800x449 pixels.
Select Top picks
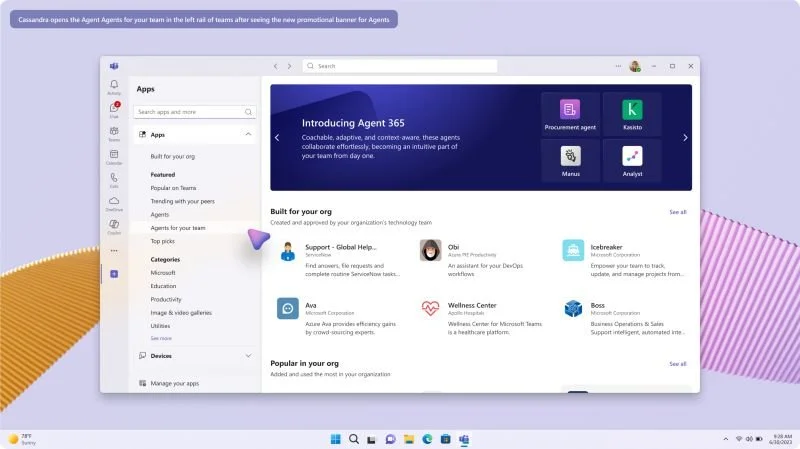tap(162, 241)
